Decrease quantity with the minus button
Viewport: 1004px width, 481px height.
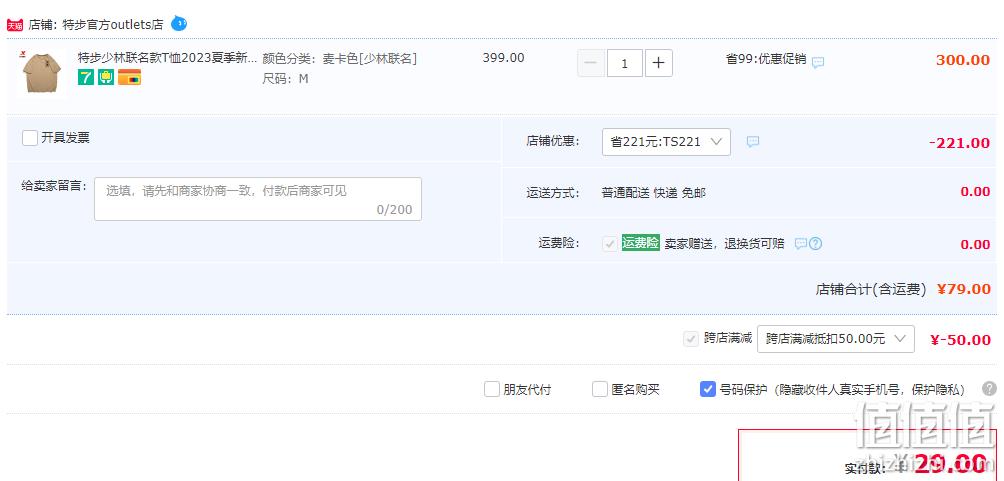pyautogui.click(x=591, y=63)
